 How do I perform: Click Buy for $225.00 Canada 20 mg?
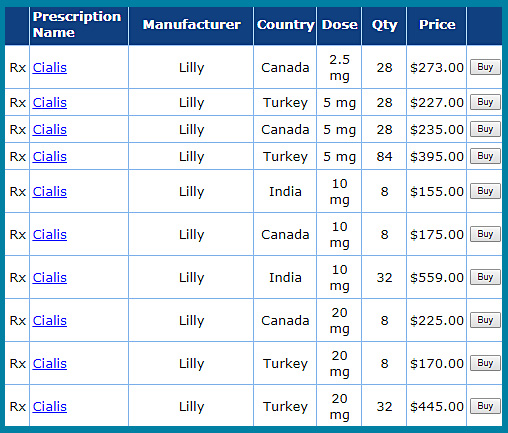(x=485, y=320)
